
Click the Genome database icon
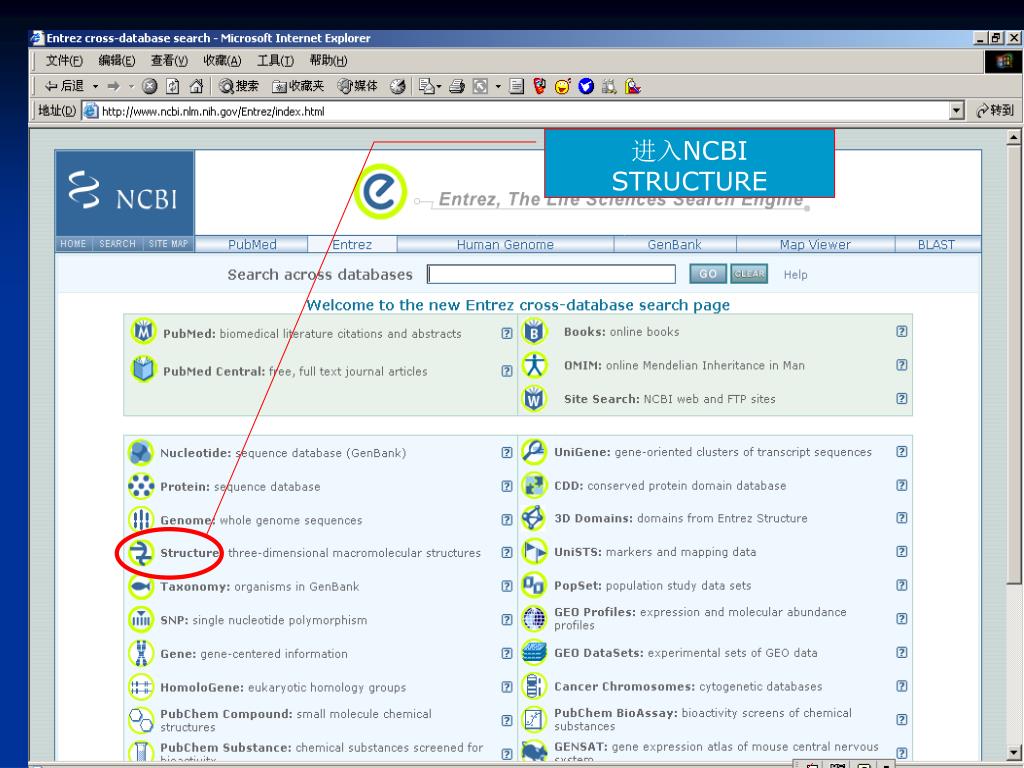(x=141, y=520)
